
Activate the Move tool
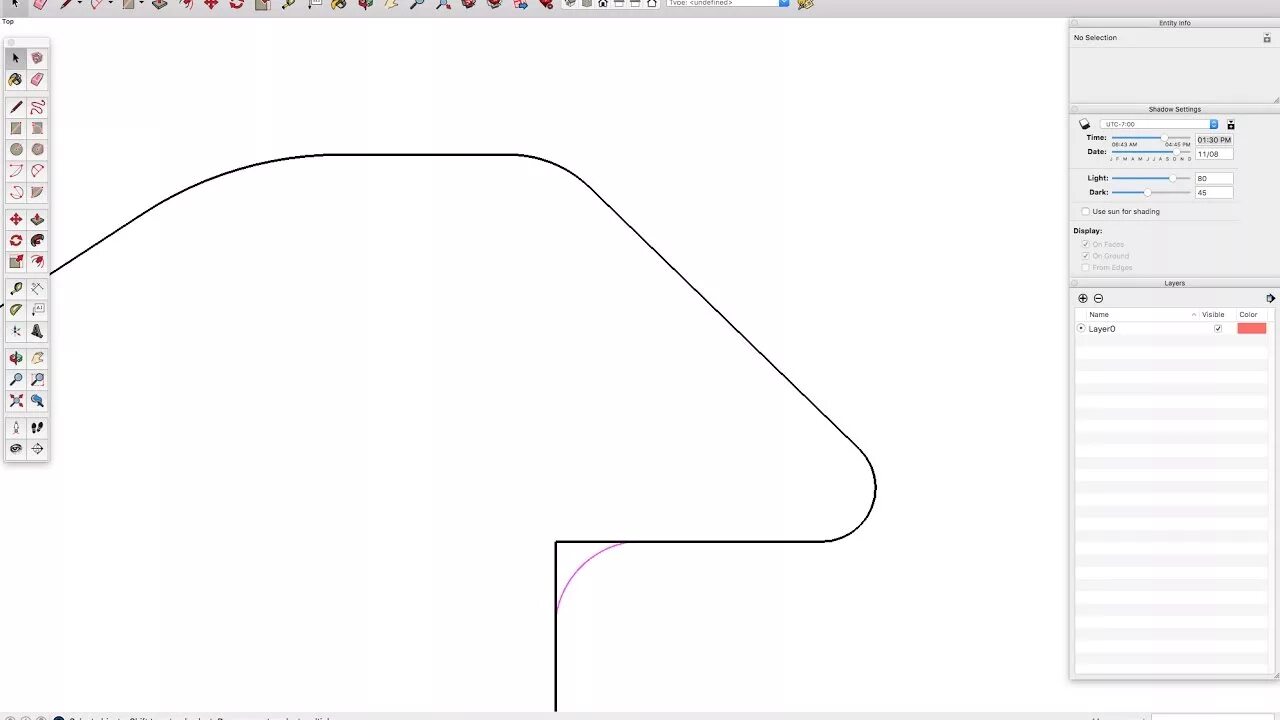click(x=16, y=219)
